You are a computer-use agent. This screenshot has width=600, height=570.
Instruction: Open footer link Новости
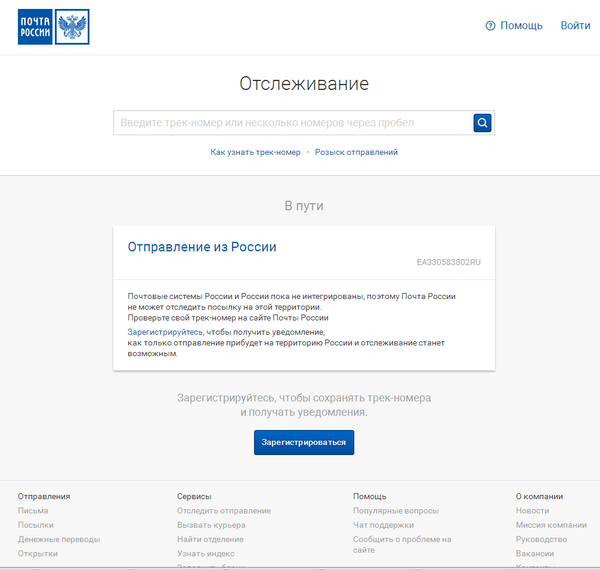point(532,511)
